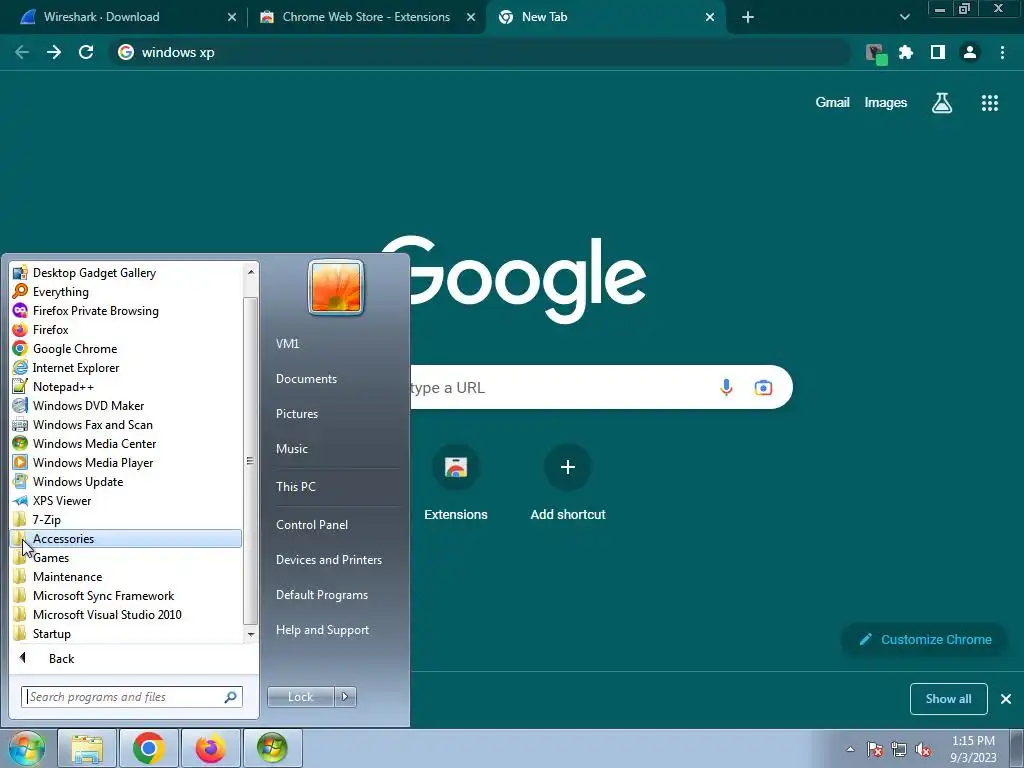Viewport: 1024px width, 768px height.
Task: Go forward one page in Chrome
Action: [54, 52]
